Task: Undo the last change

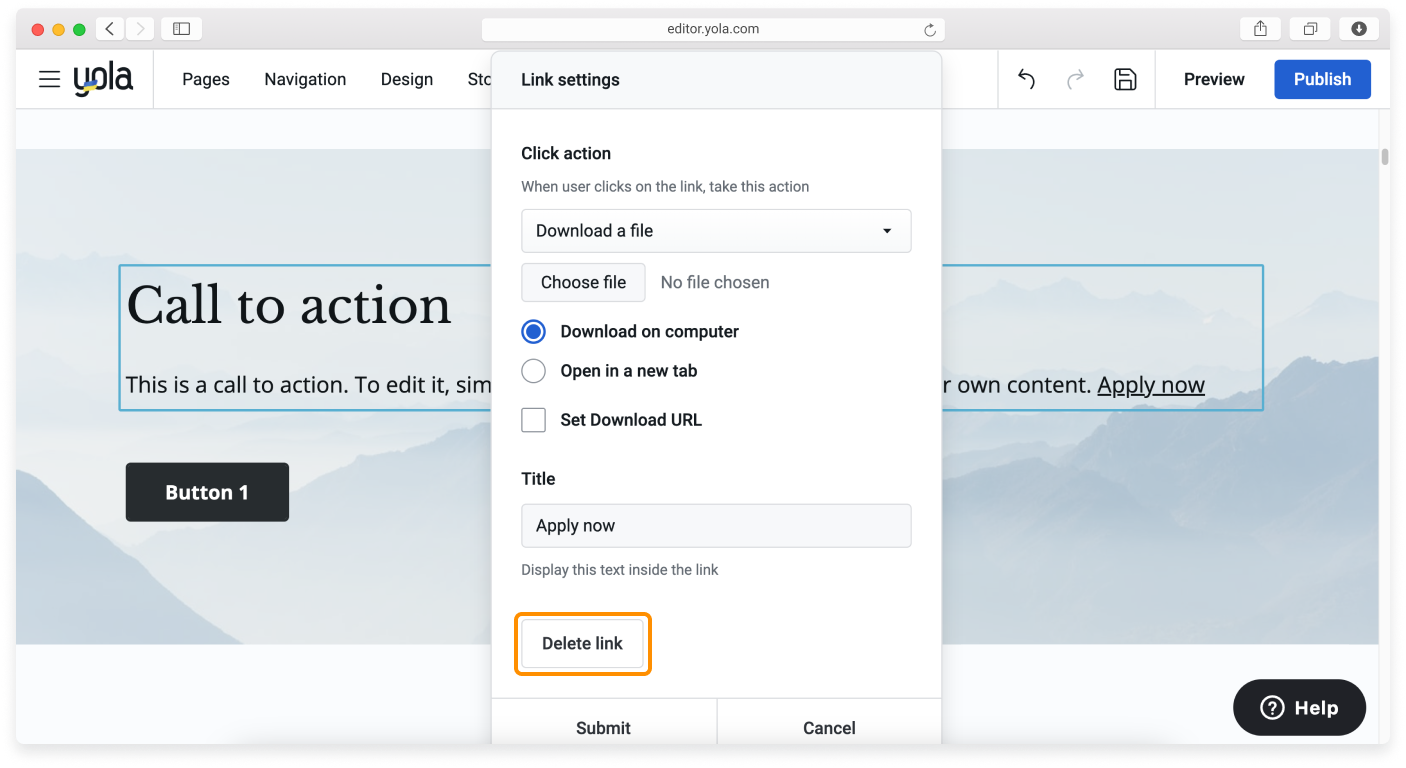Action: click(1025, 79)
